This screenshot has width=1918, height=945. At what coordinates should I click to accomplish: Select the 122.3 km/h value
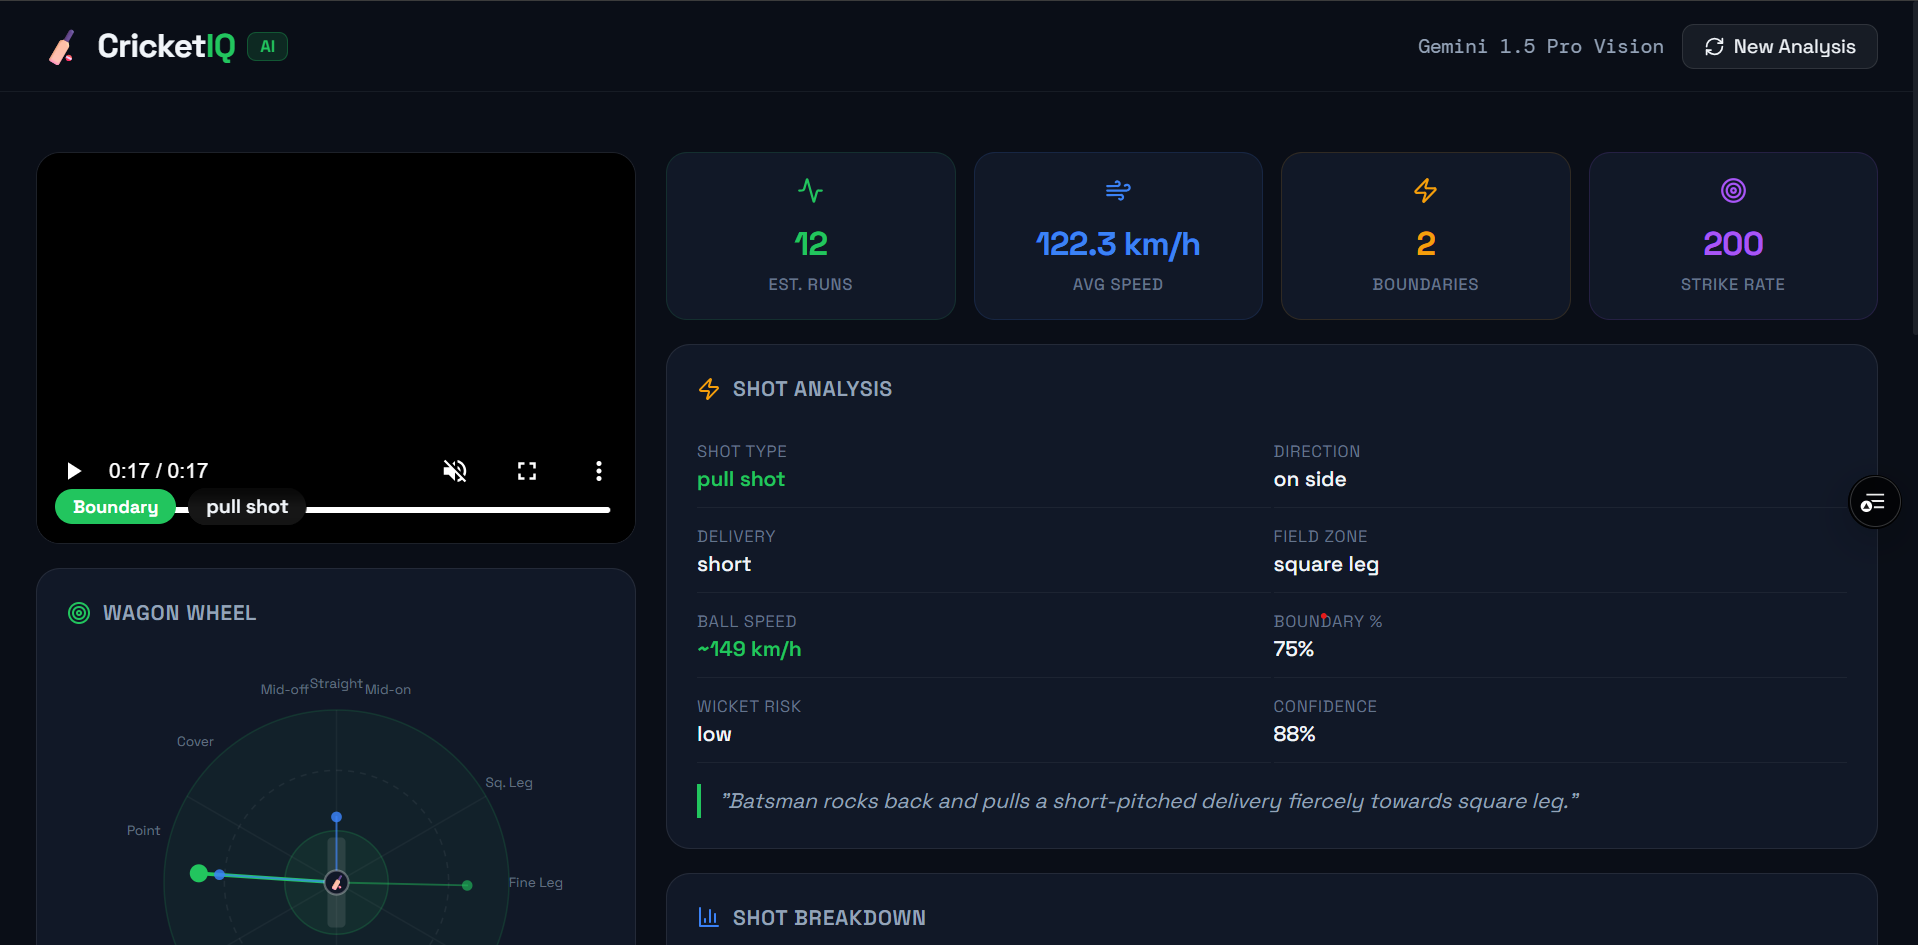(1118, 244)
